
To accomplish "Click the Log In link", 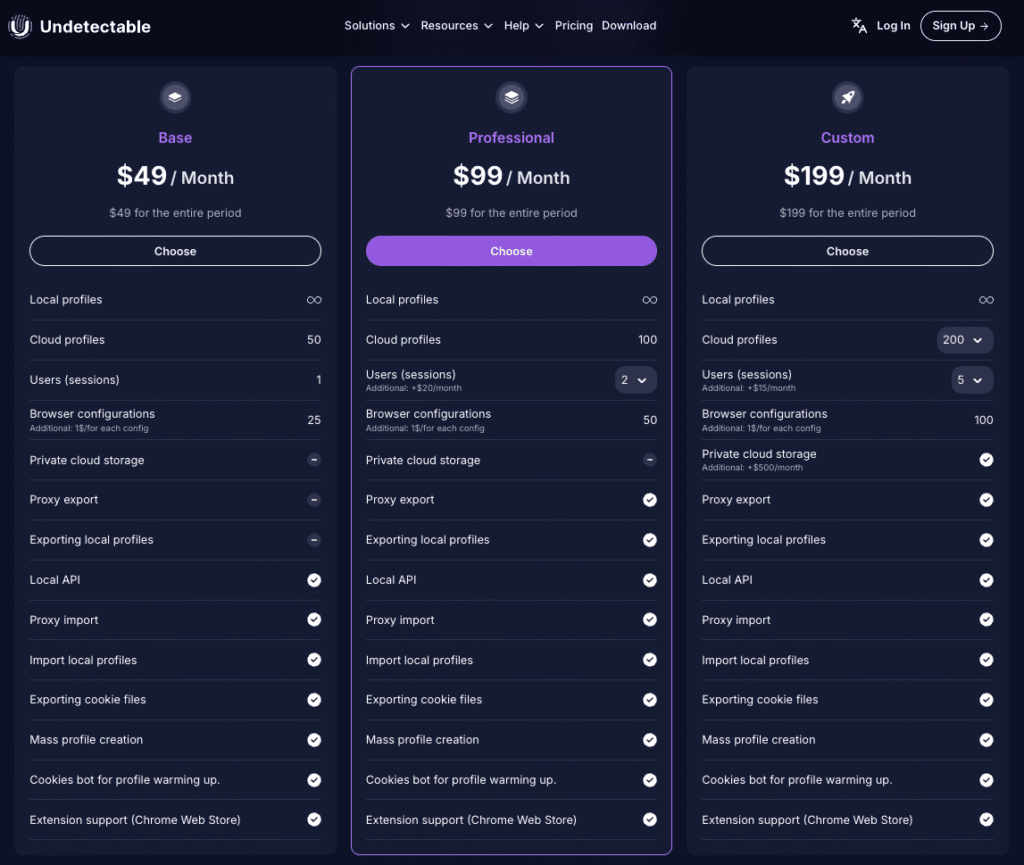I will click(x=893, y=25).
